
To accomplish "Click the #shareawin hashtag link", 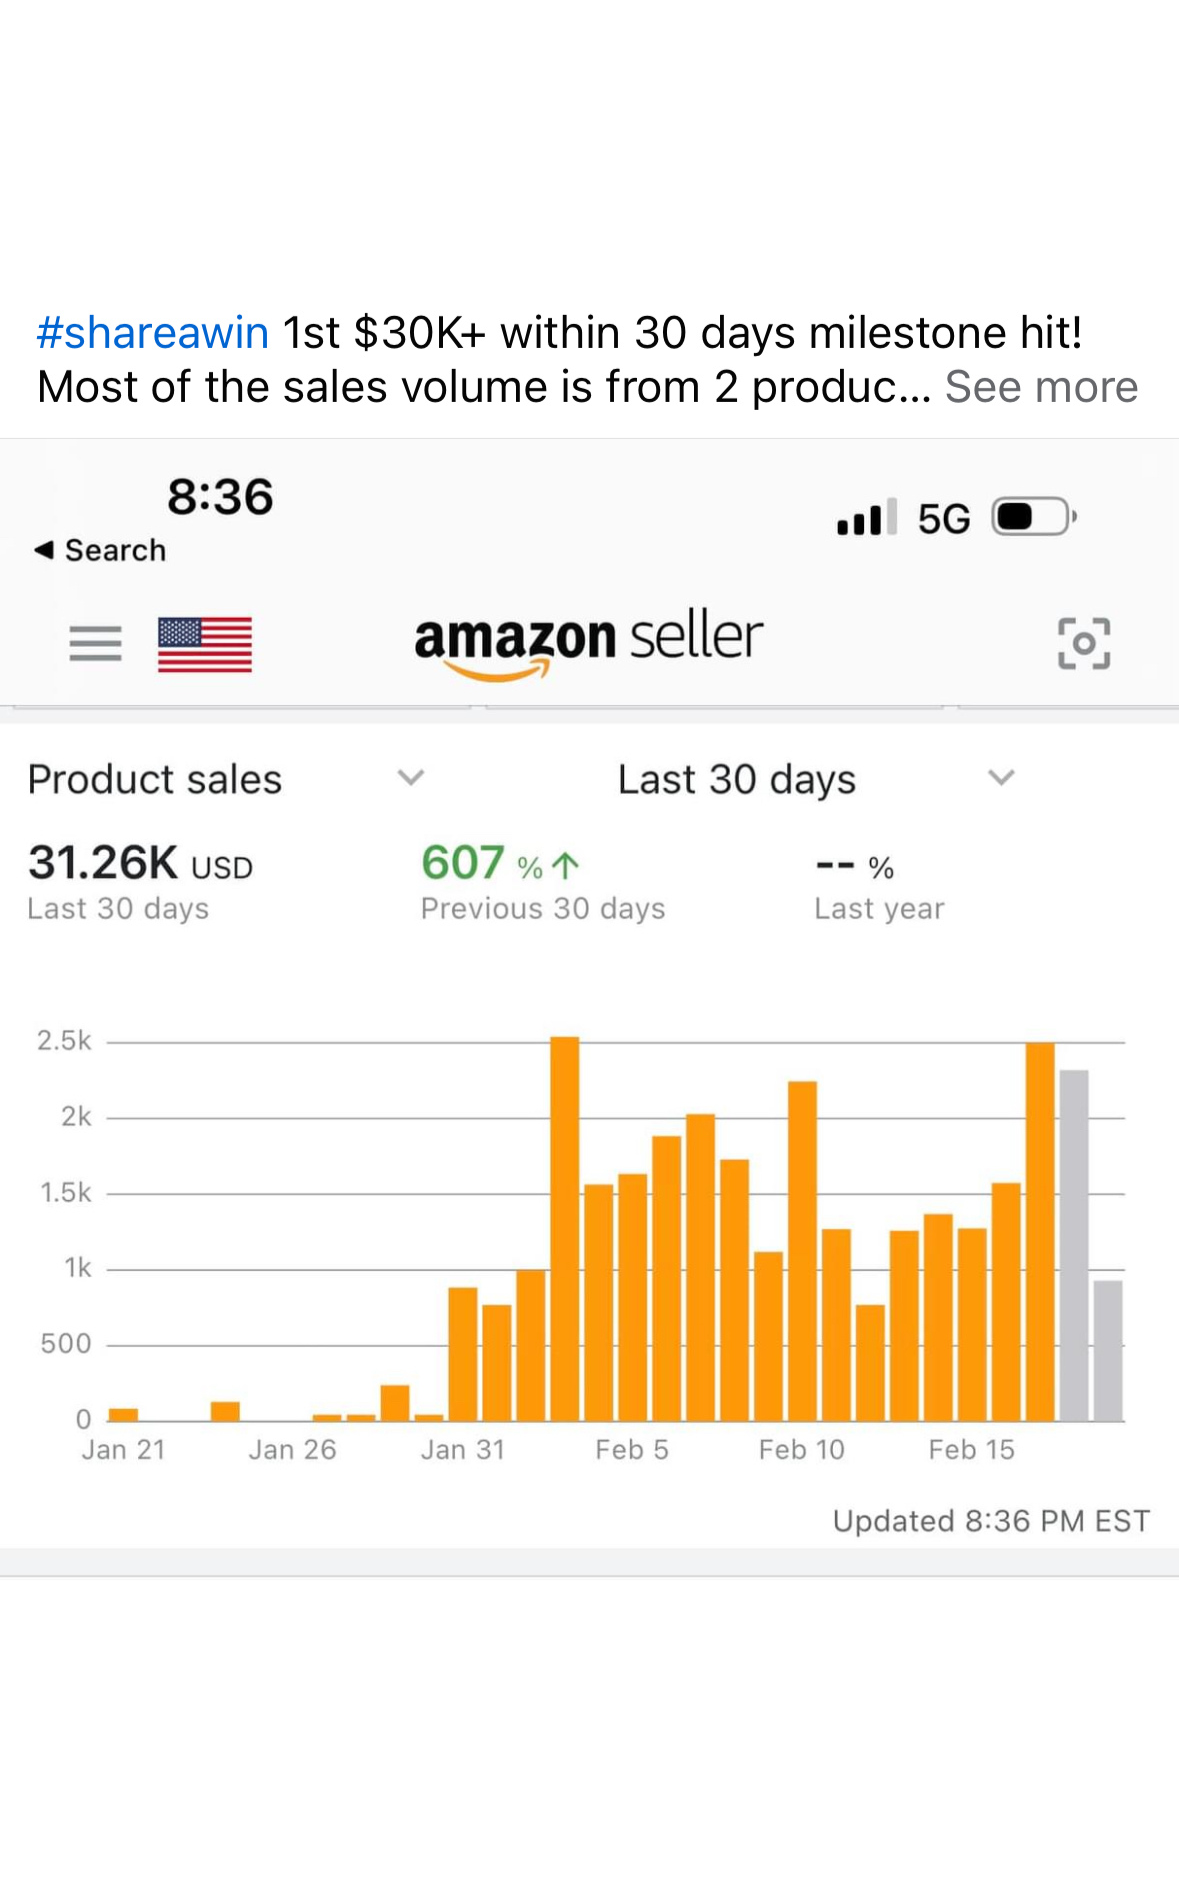I will click(x=152, y=333).
